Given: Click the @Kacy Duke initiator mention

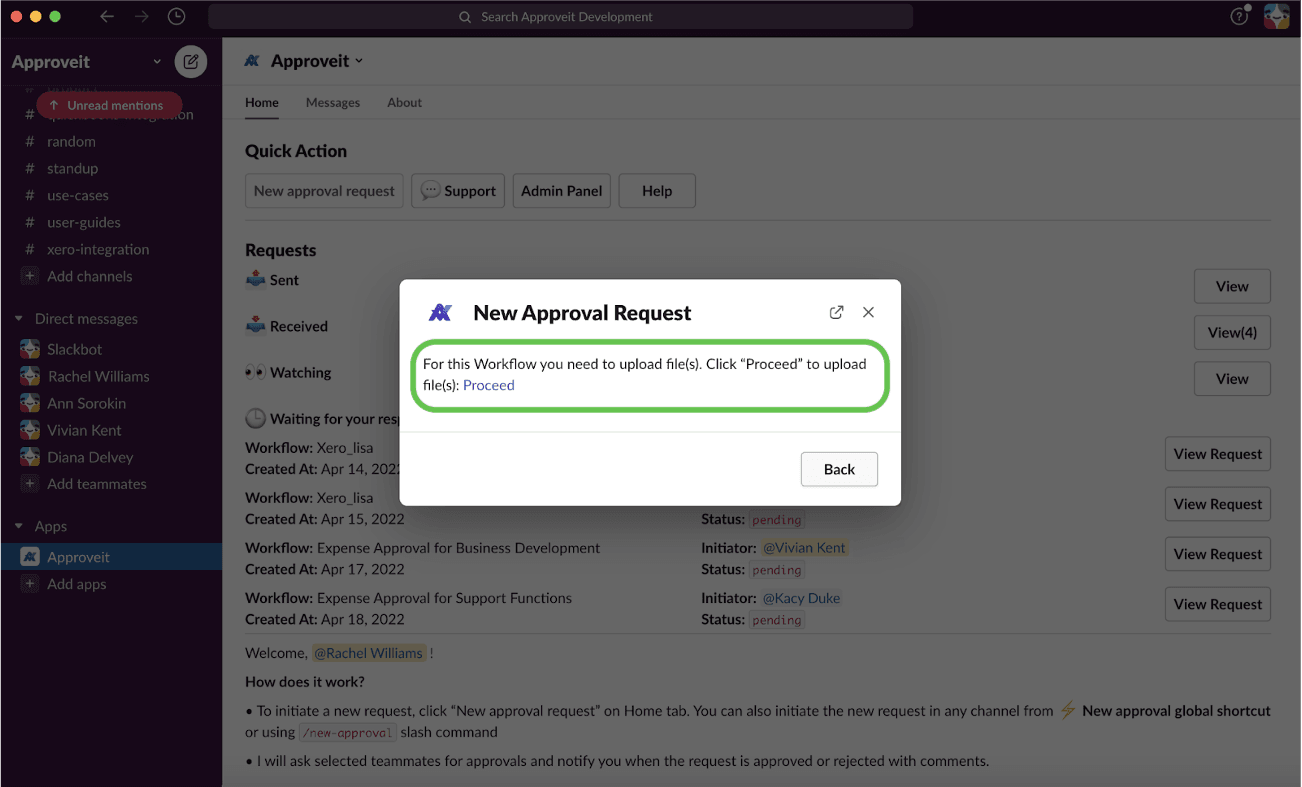Looking at the screenshot, I should (801, 598).
